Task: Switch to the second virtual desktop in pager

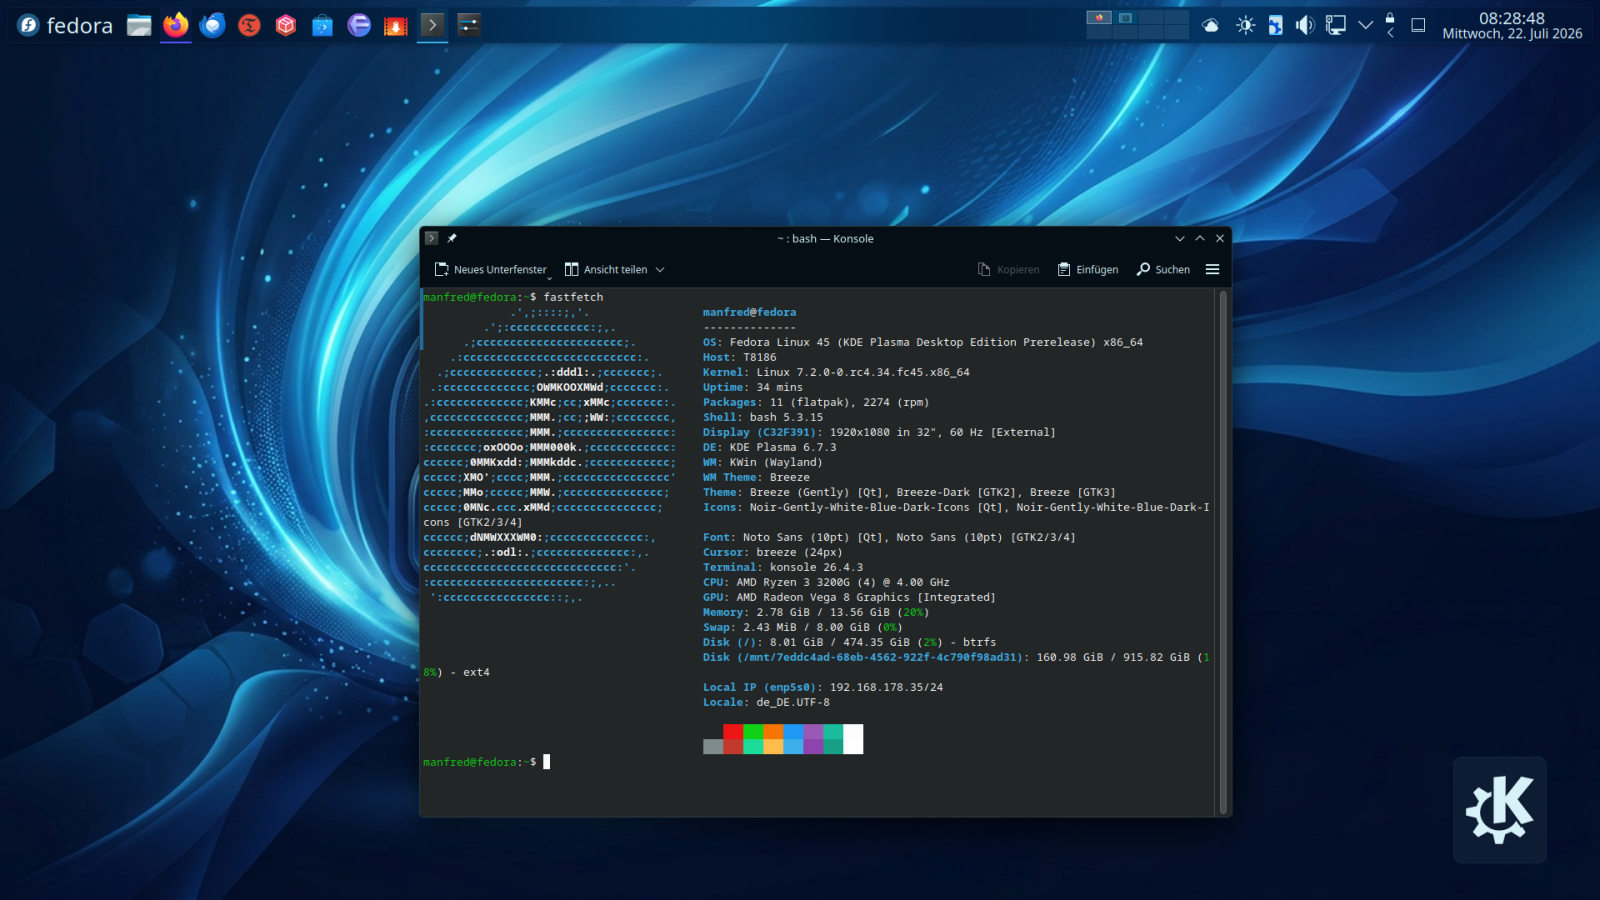Action: coord(1125,18)
